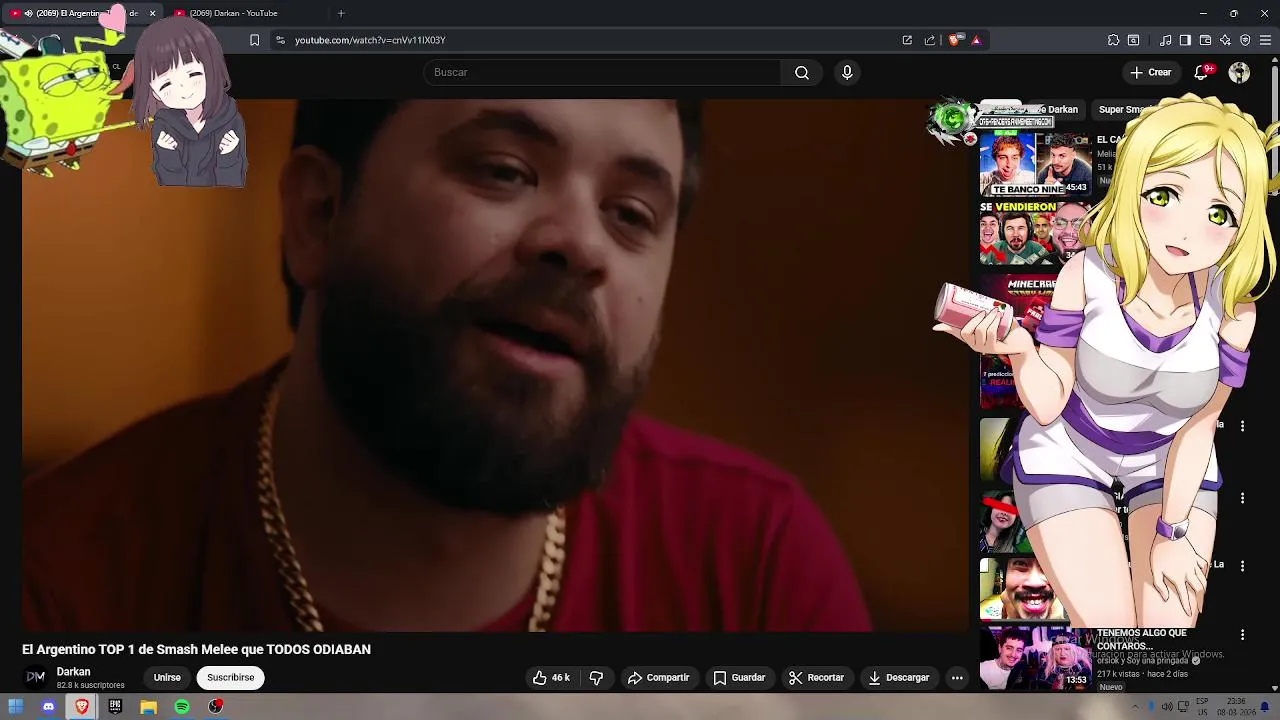The image size is (1280, 720).
Task: Save video with Guardar button
Action: point(739,677)
